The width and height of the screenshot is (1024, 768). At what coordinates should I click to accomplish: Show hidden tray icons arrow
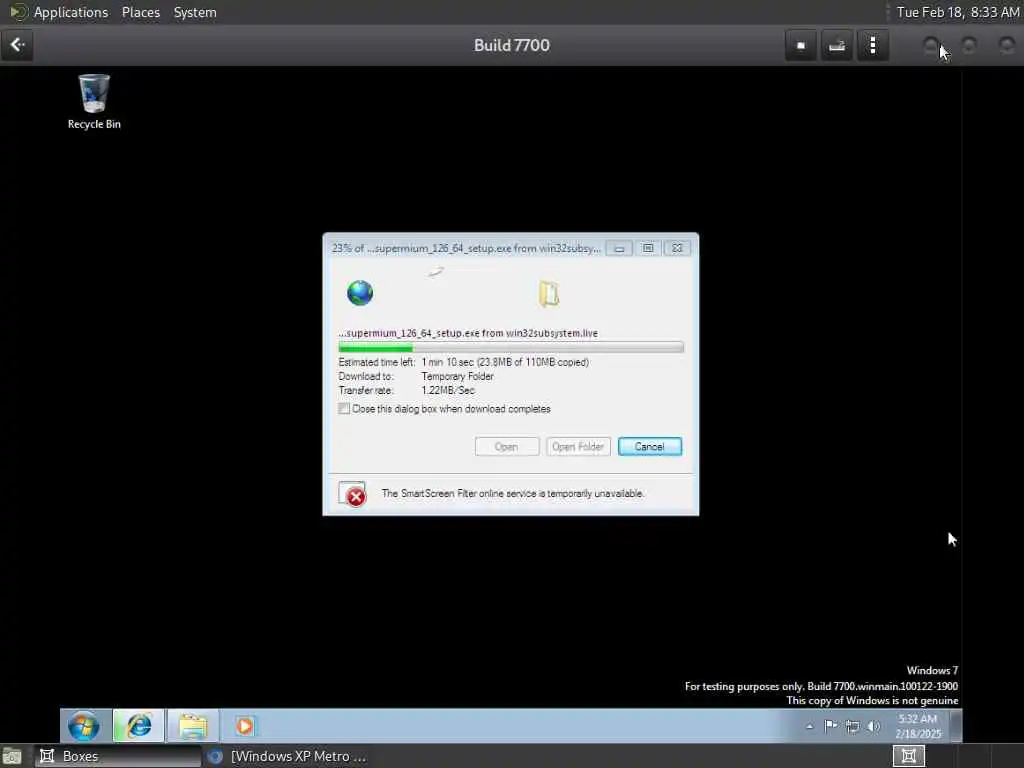[810, 726]
